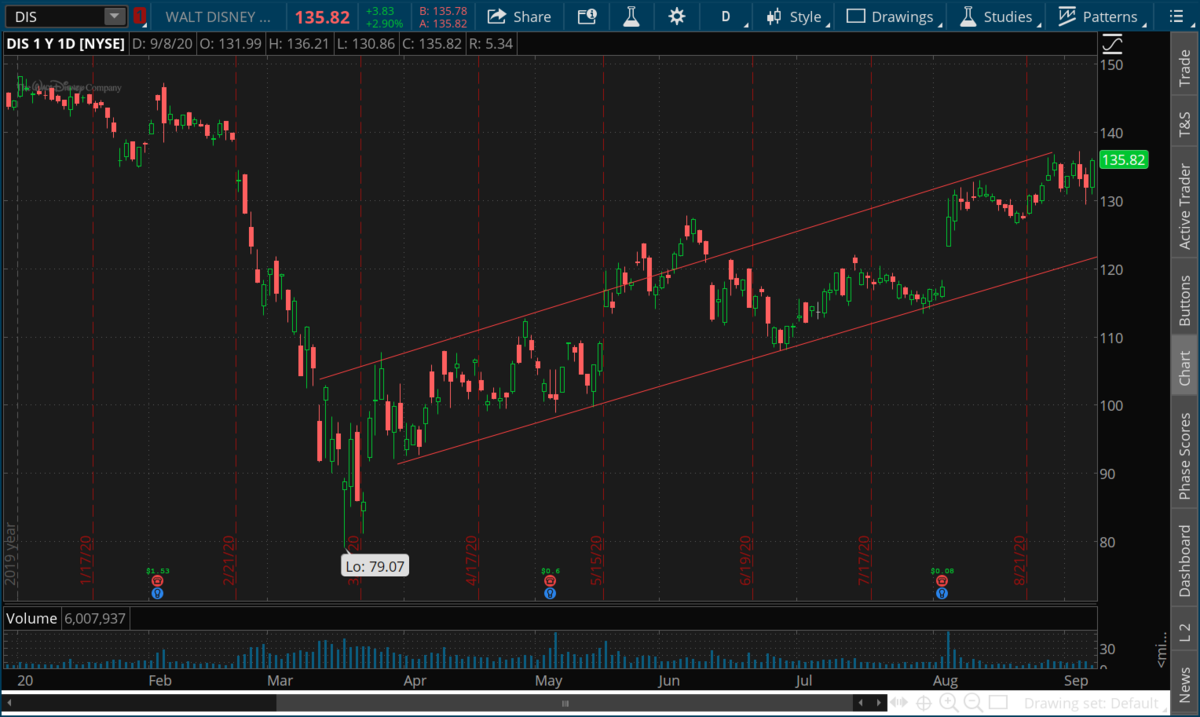Open the Patterns menu
The height and width of the screenshot is (717, 1200).
tap(1098, 16)
